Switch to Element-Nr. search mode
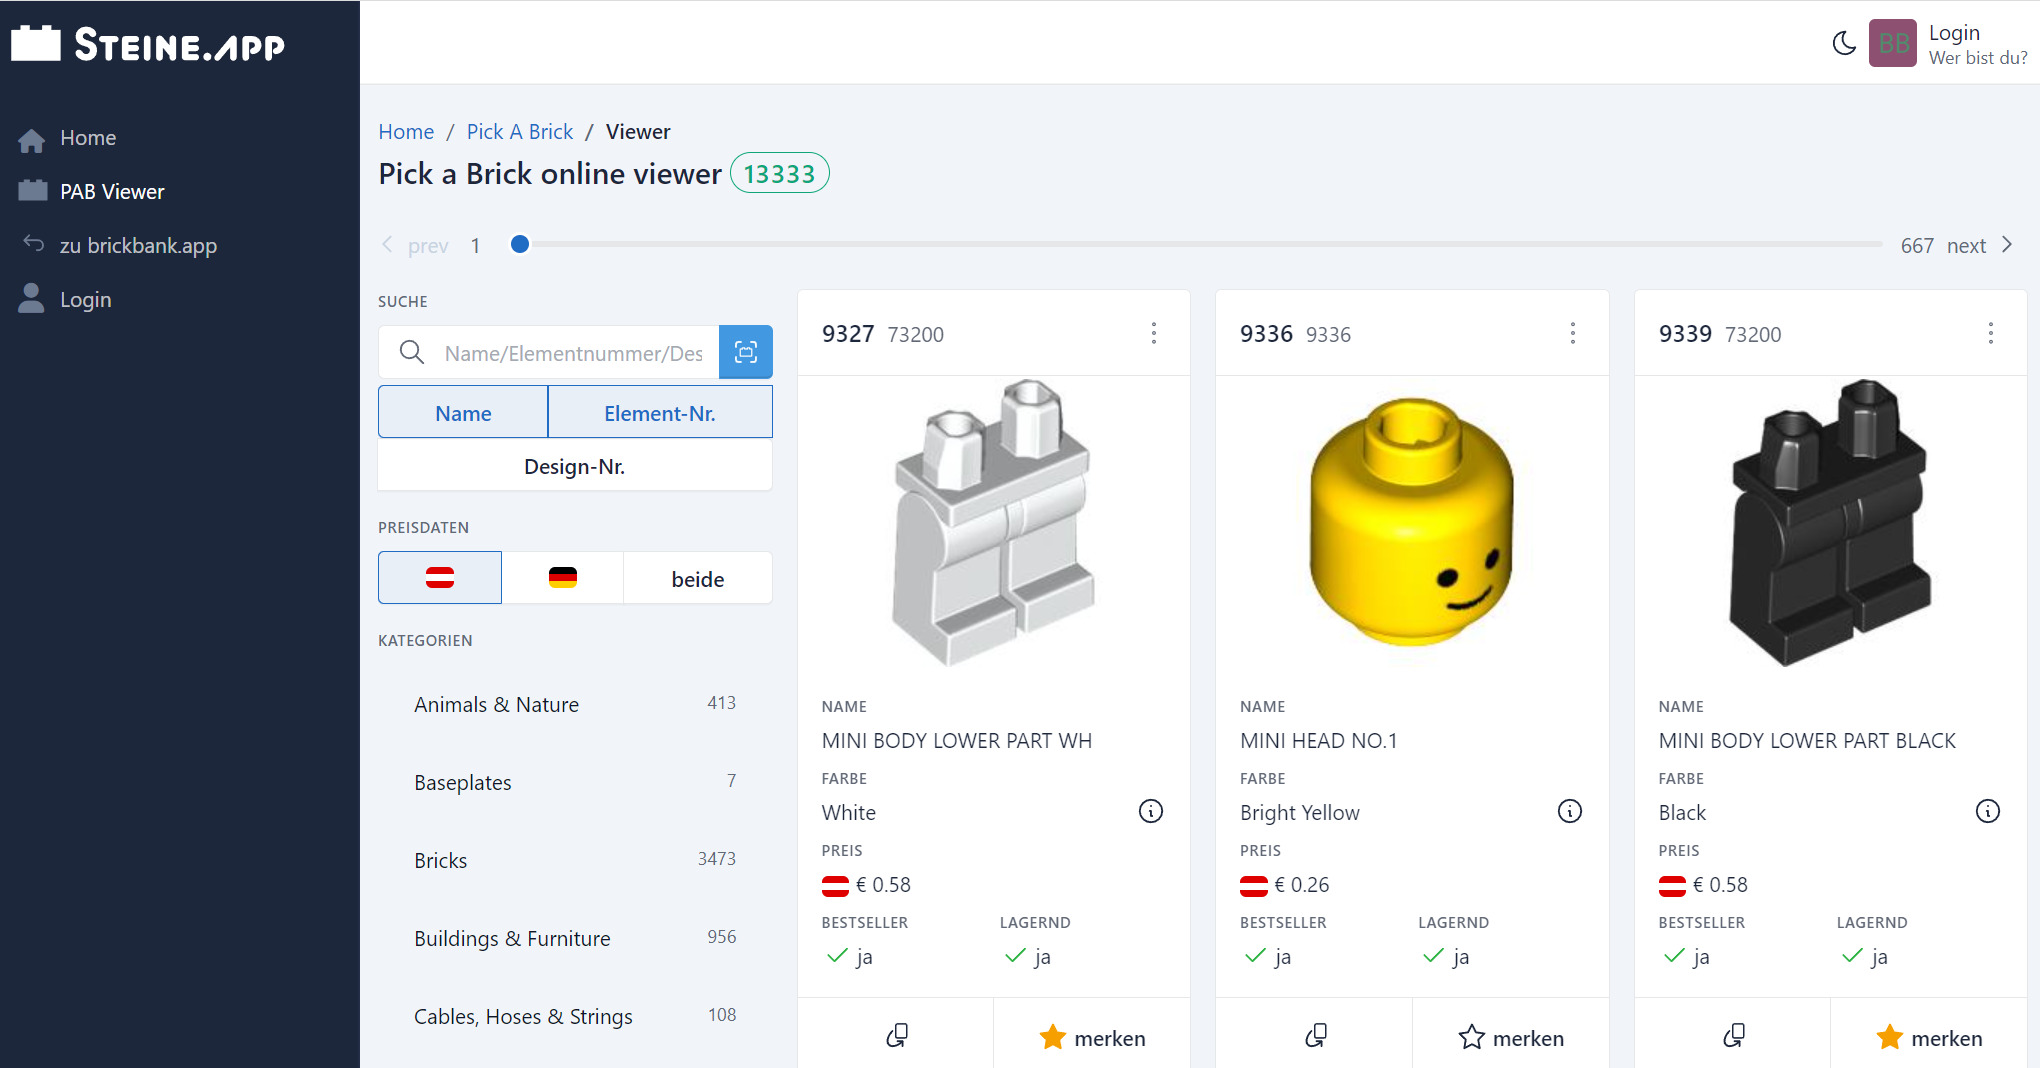The image size is (2040, 1068). 660,412
